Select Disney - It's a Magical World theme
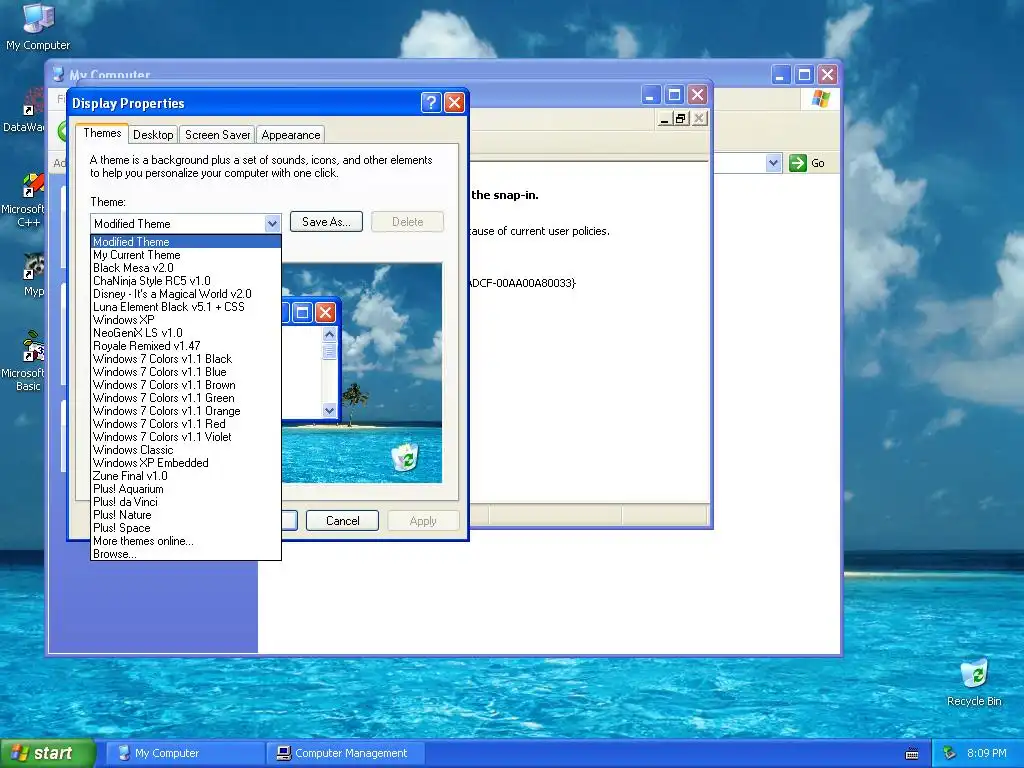1024x768 pixels. click(185, 294)
